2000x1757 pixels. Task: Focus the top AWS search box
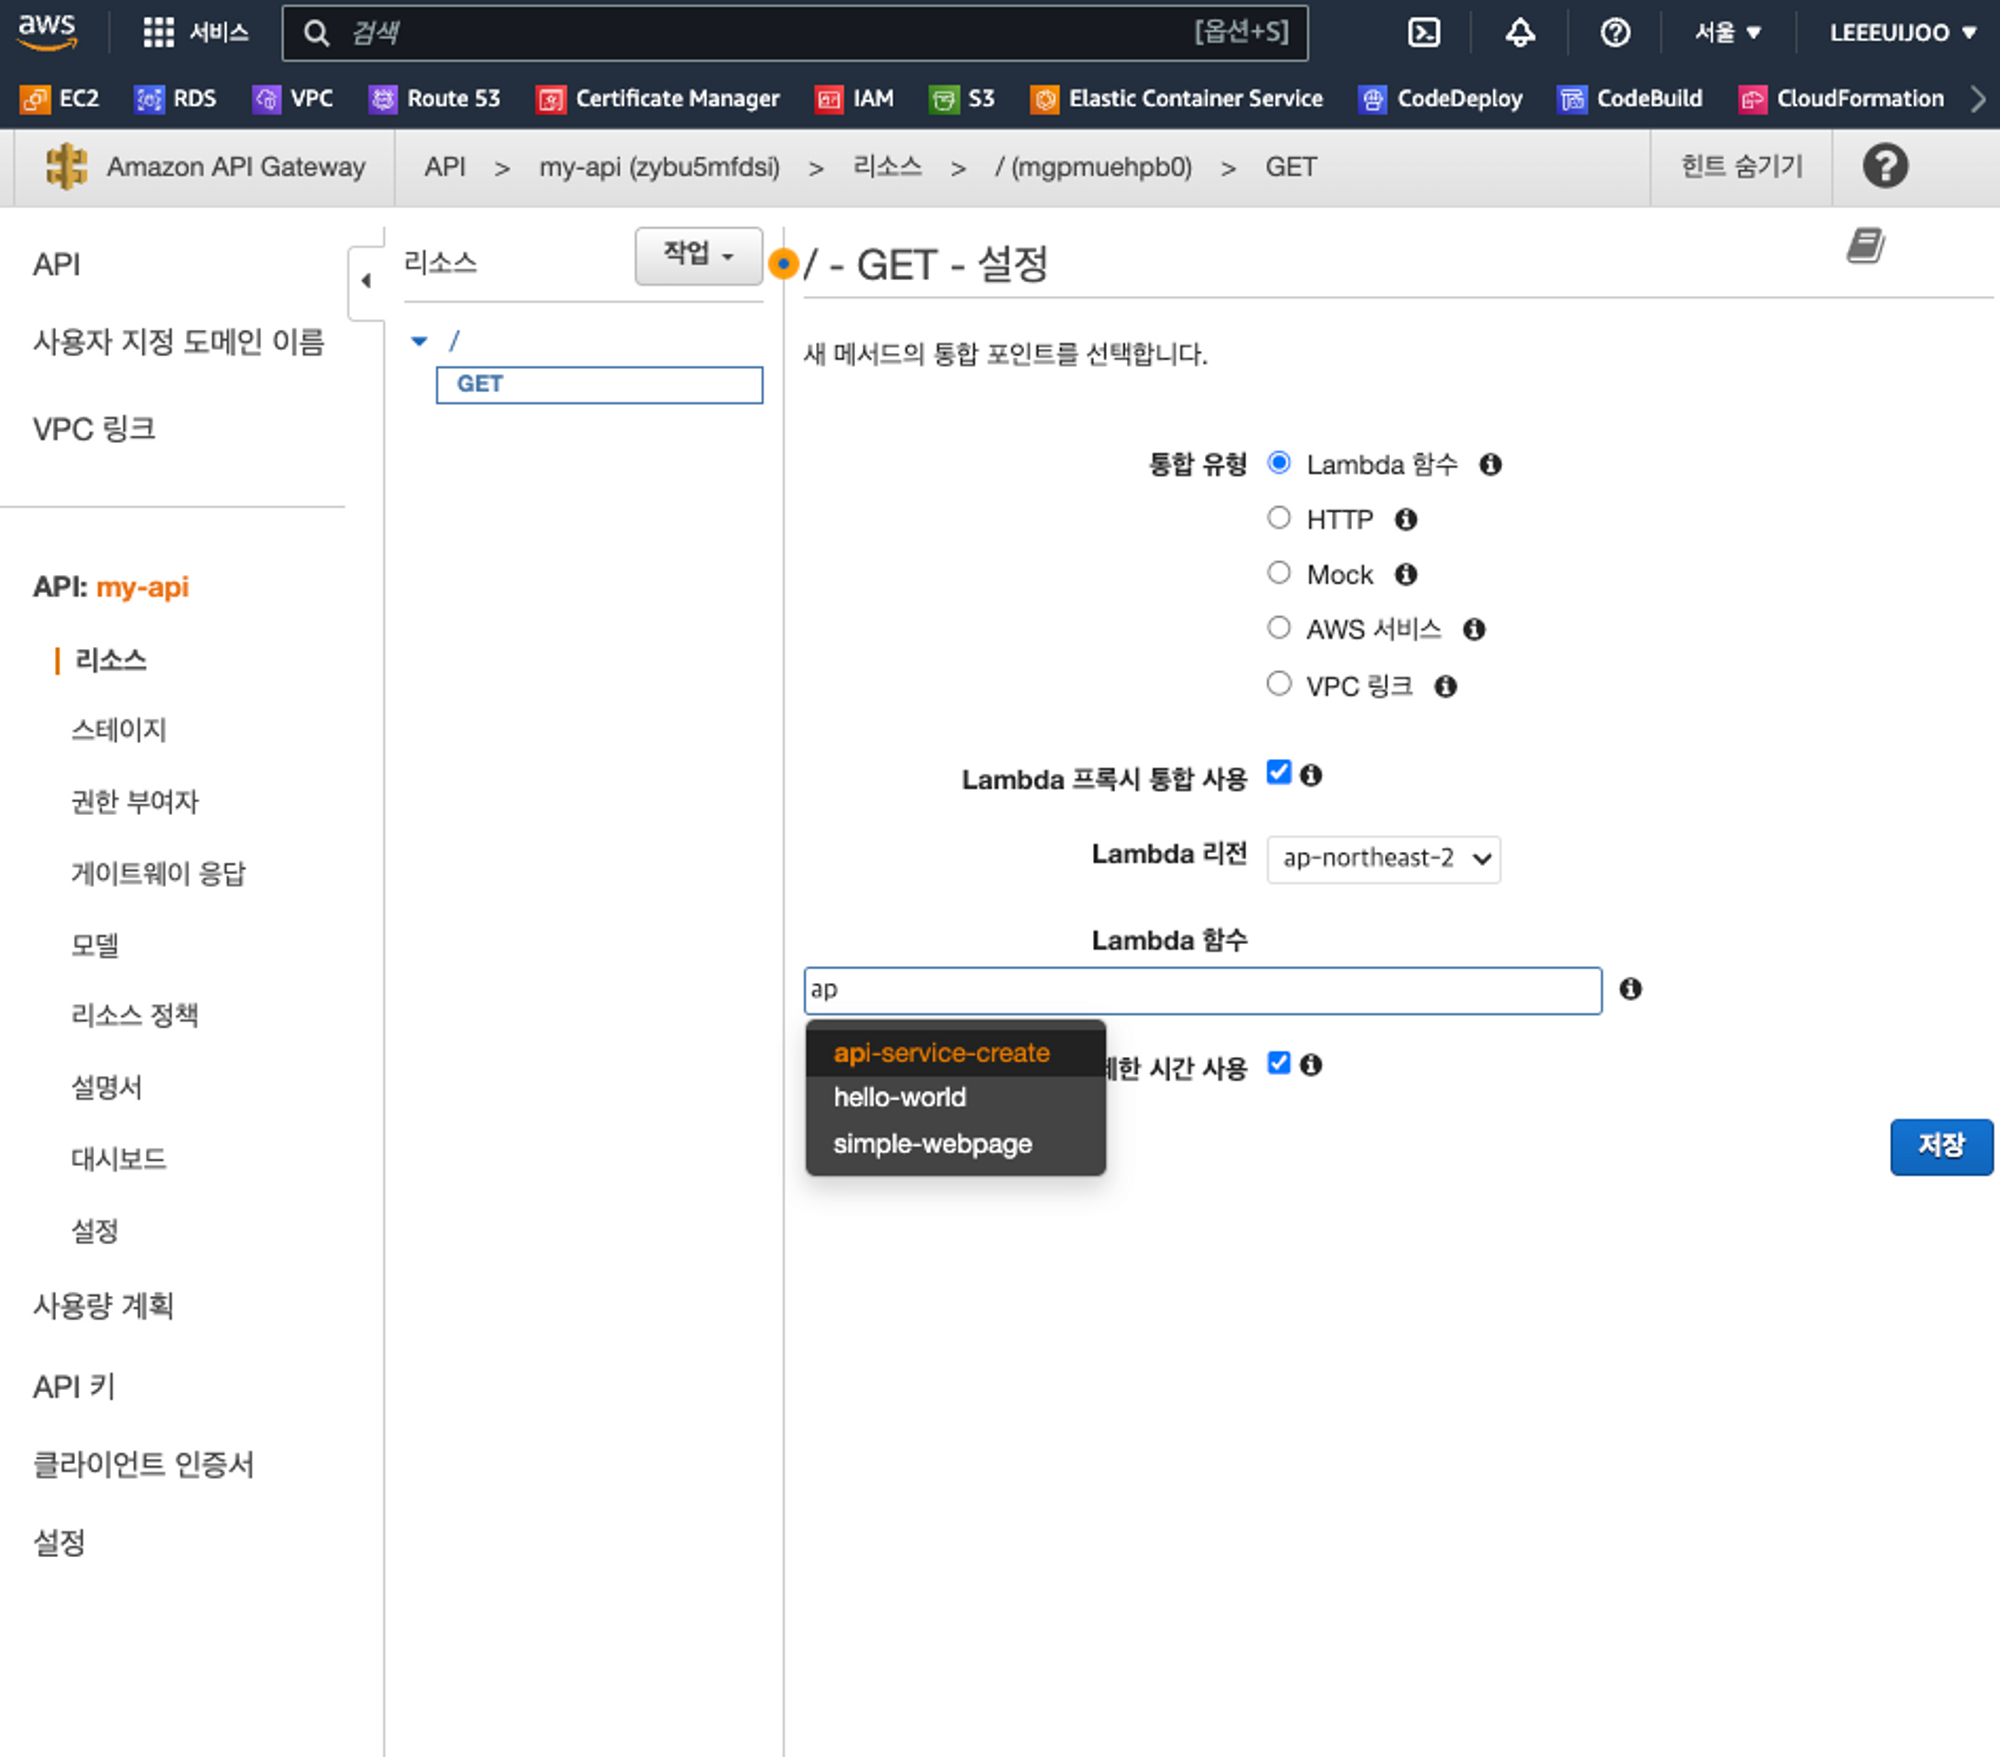pos(795,33)
